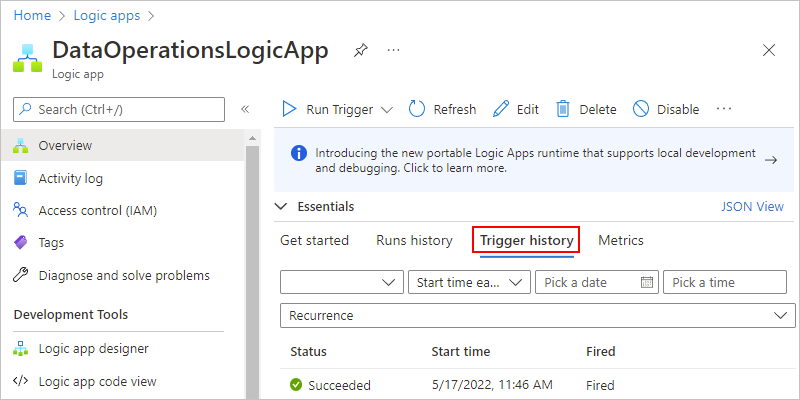Click the Fired value in the Succeeded row

pos(600,385)
